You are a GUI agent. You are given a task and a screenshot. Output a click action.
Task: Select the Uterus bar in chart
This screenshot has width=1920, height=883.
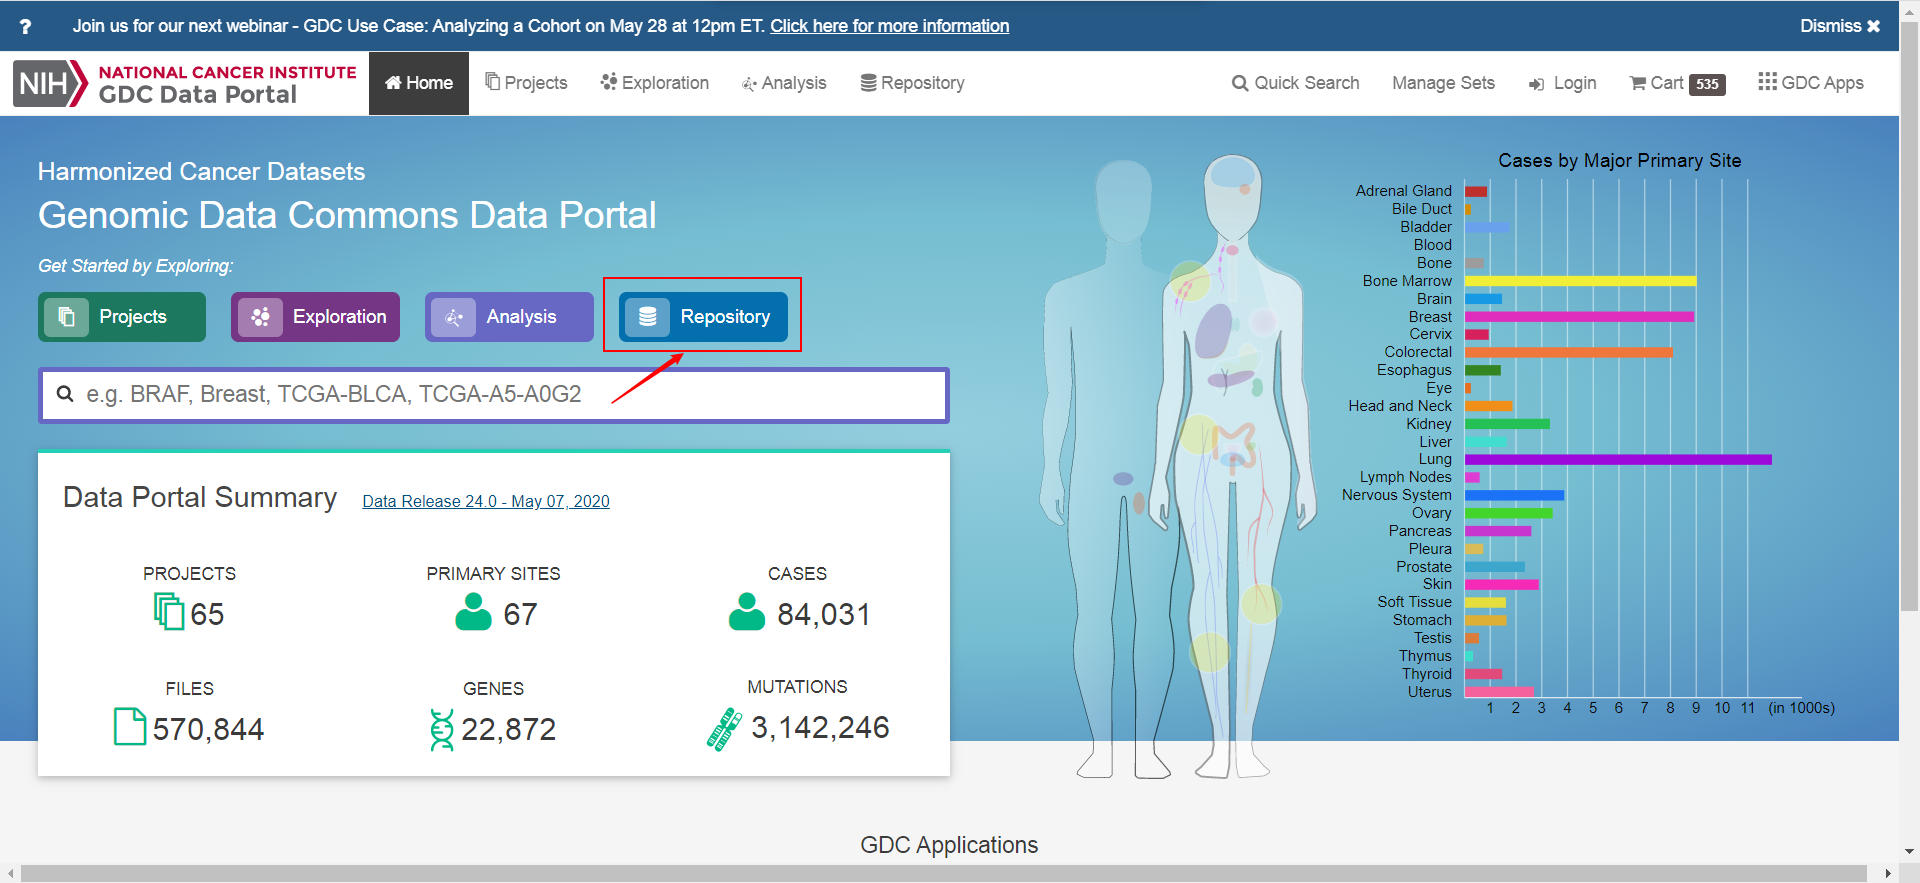pyautogui.click(x=1498, y=692)
